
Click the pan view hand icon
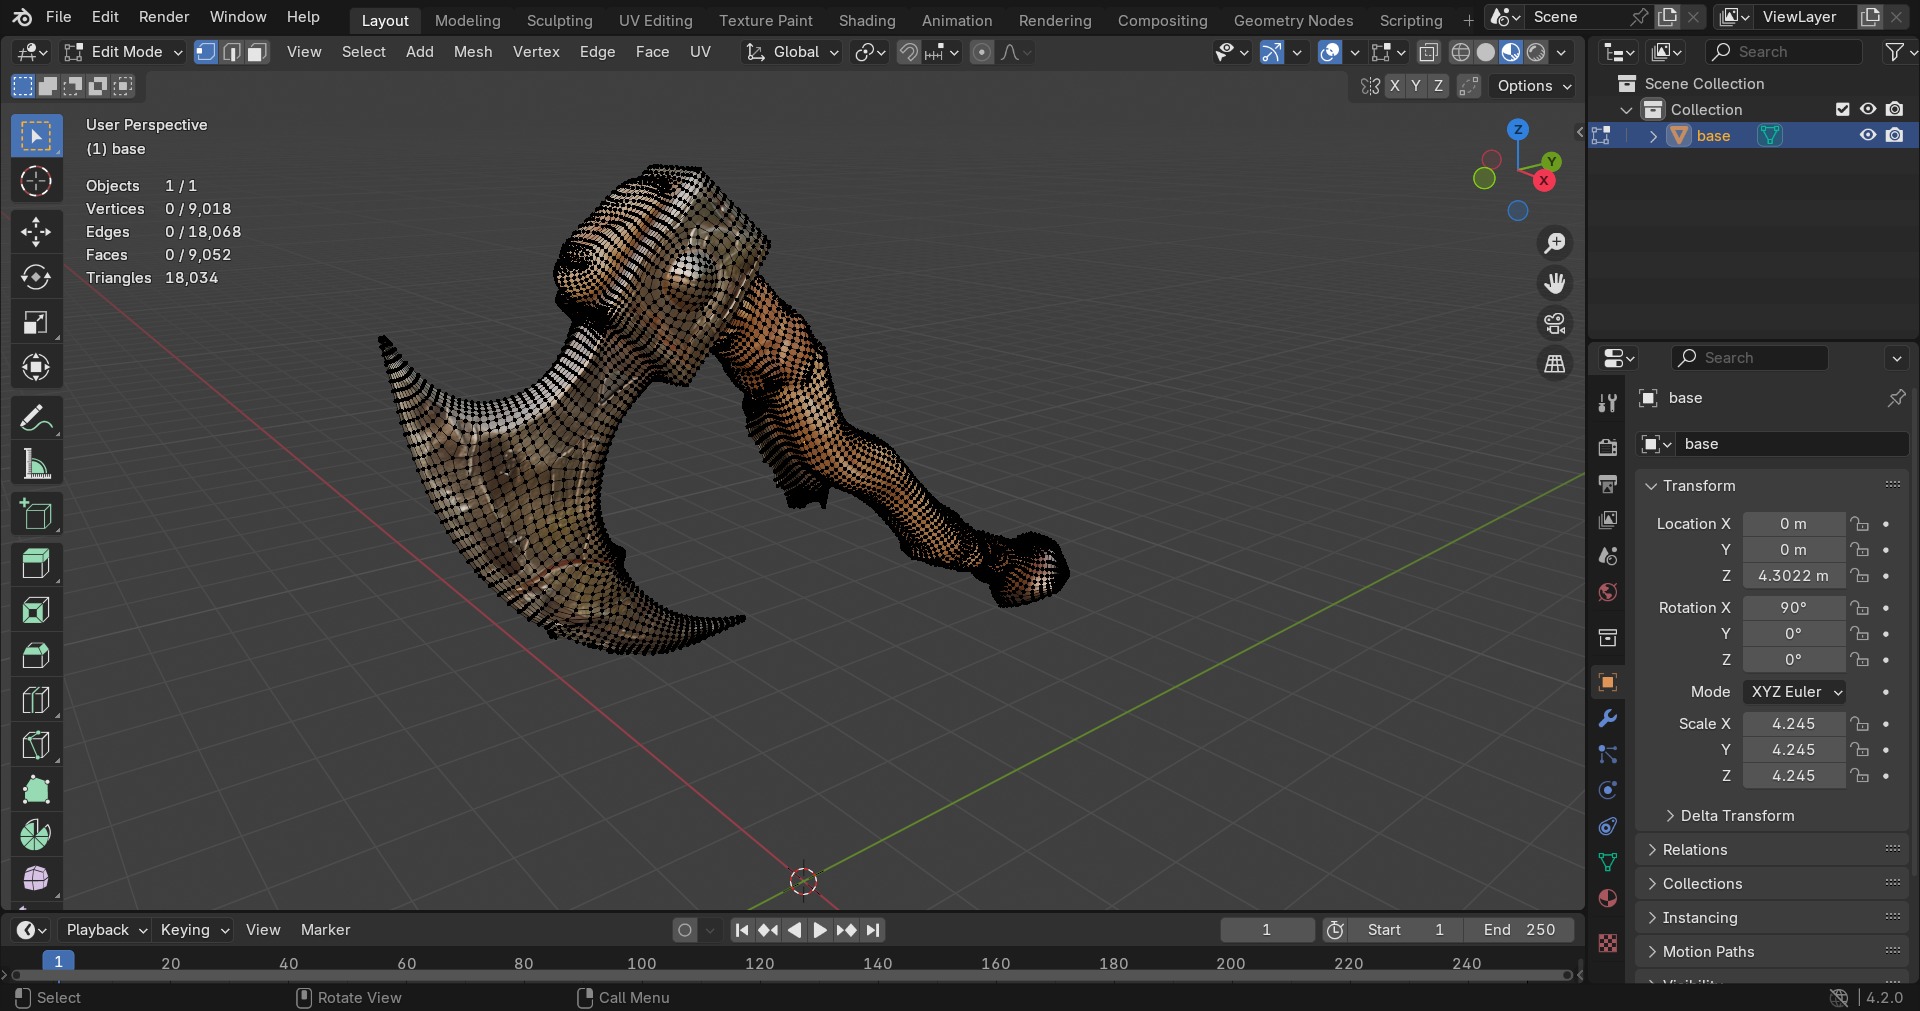pyautogui.click(x=1555, y=283)
